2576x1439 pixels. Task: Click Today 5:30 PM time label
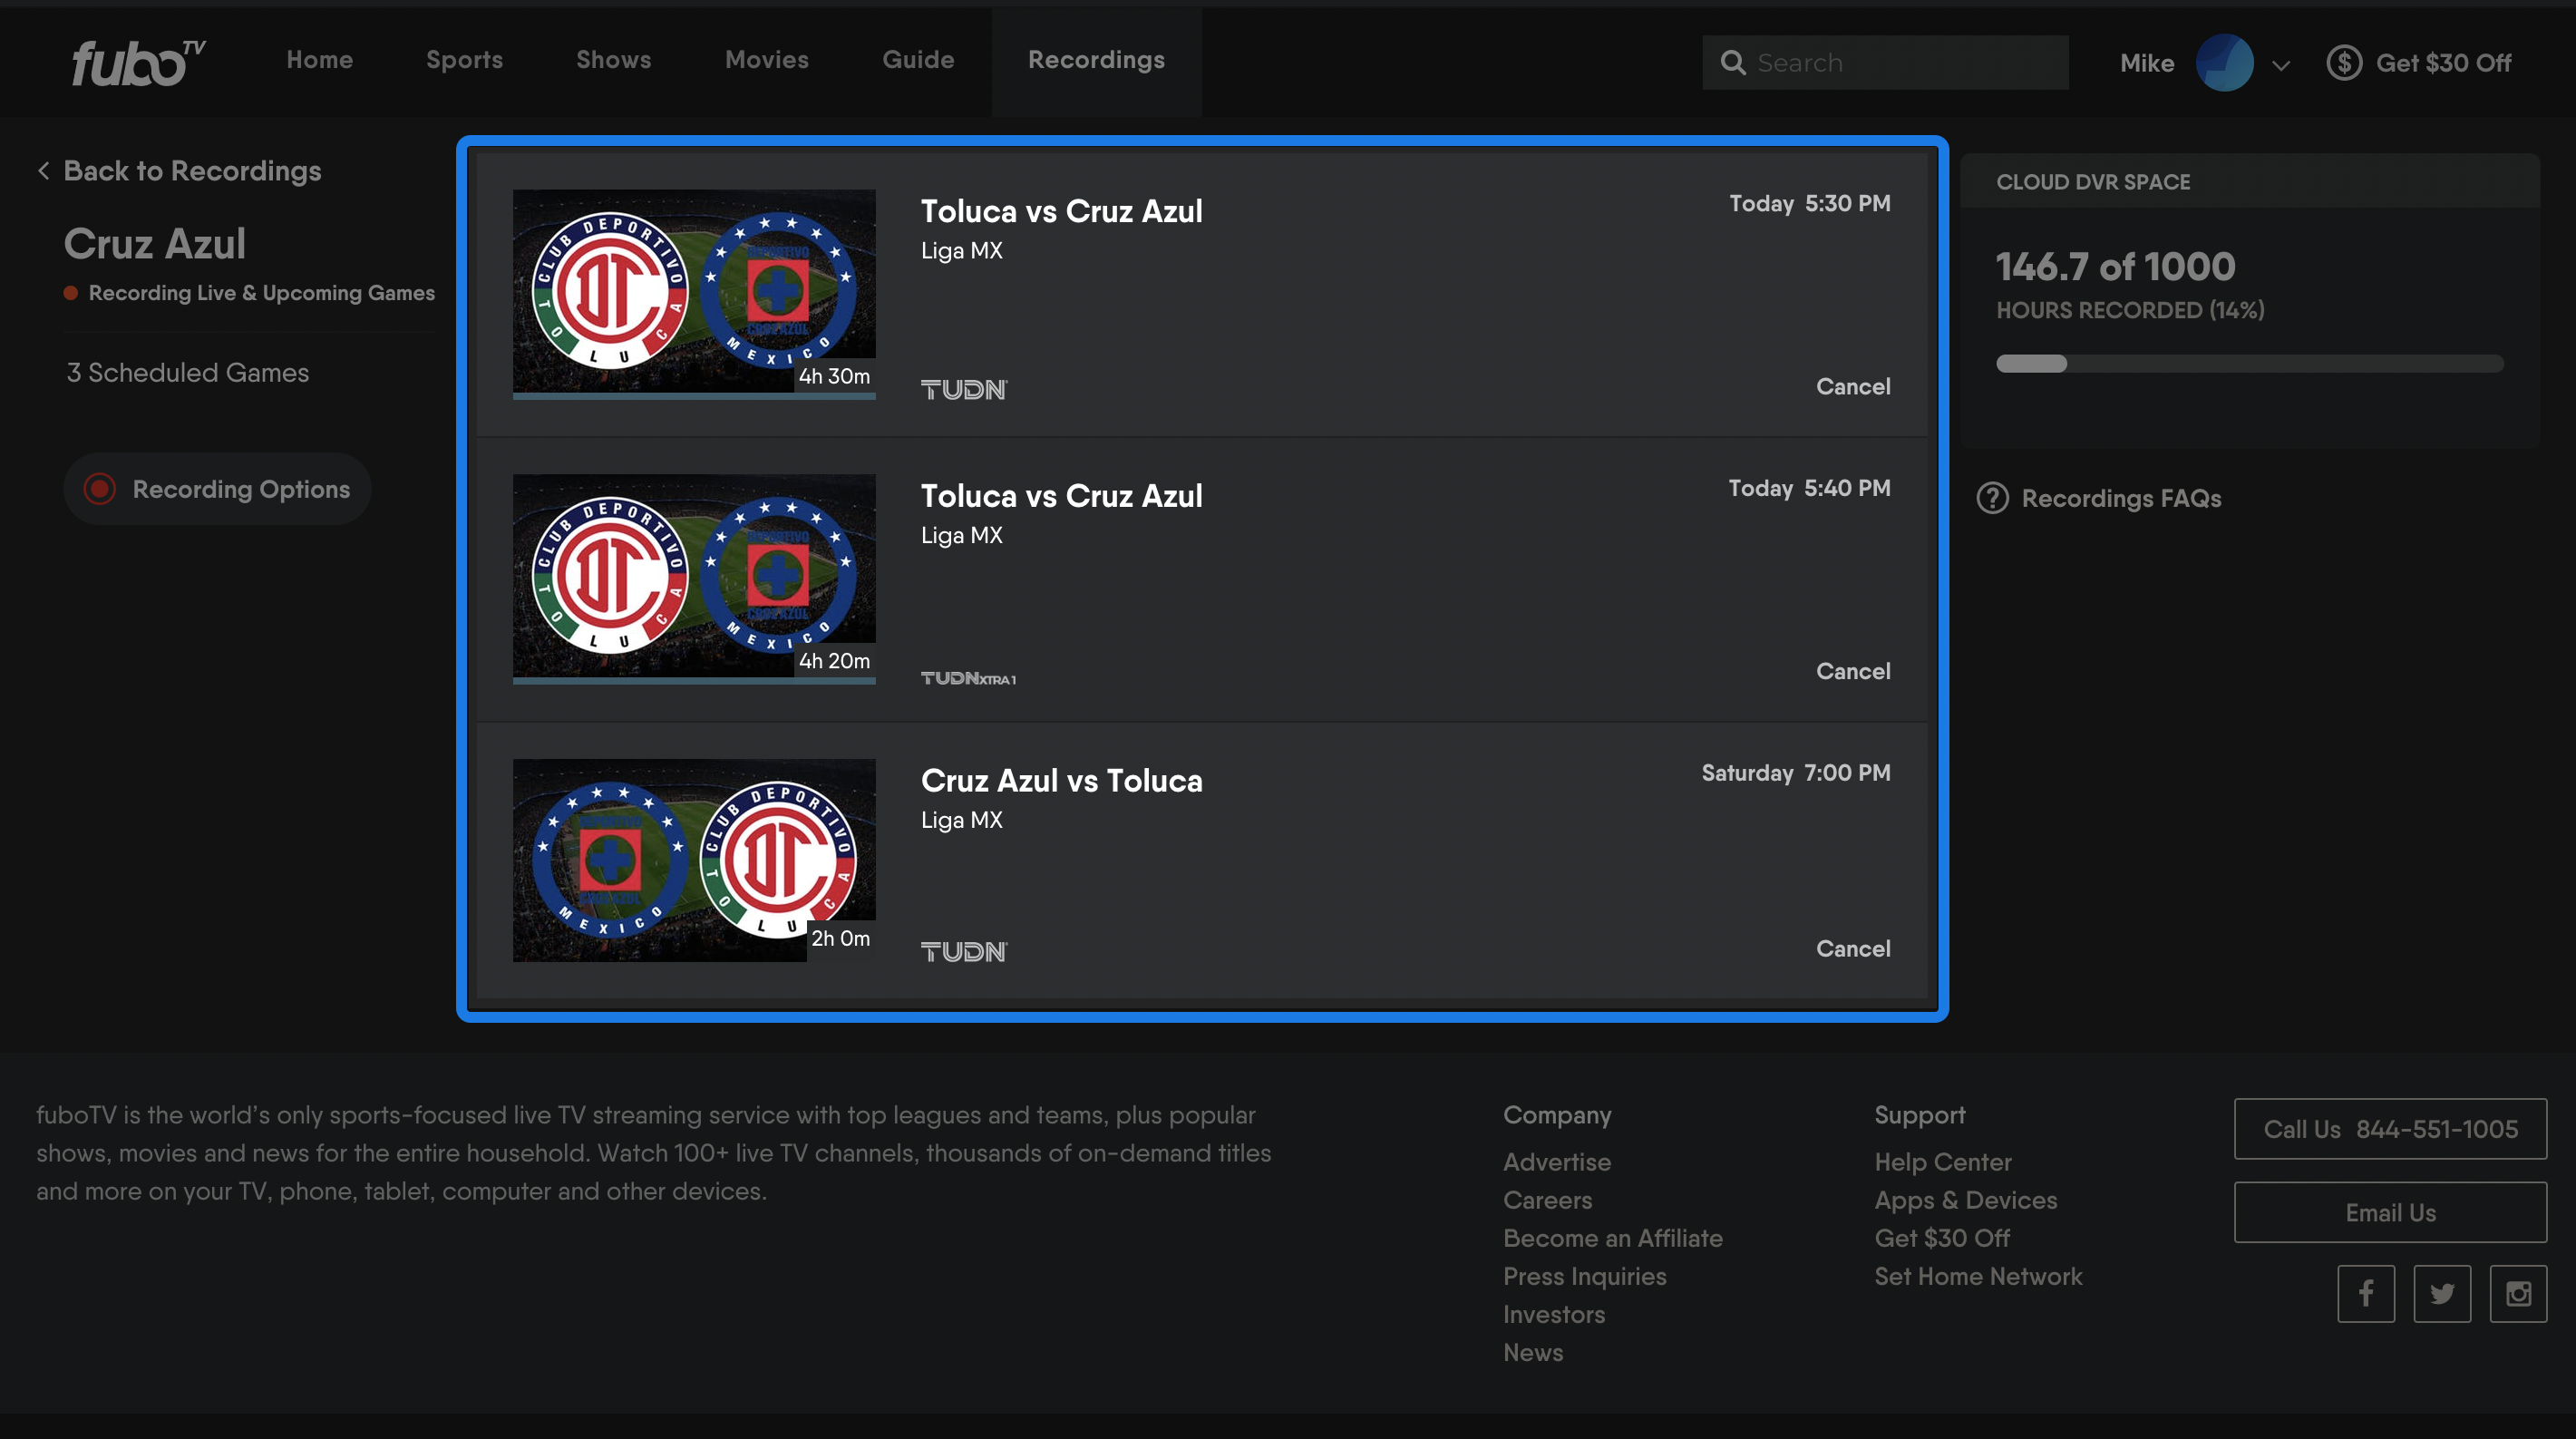click(1810, 203)
